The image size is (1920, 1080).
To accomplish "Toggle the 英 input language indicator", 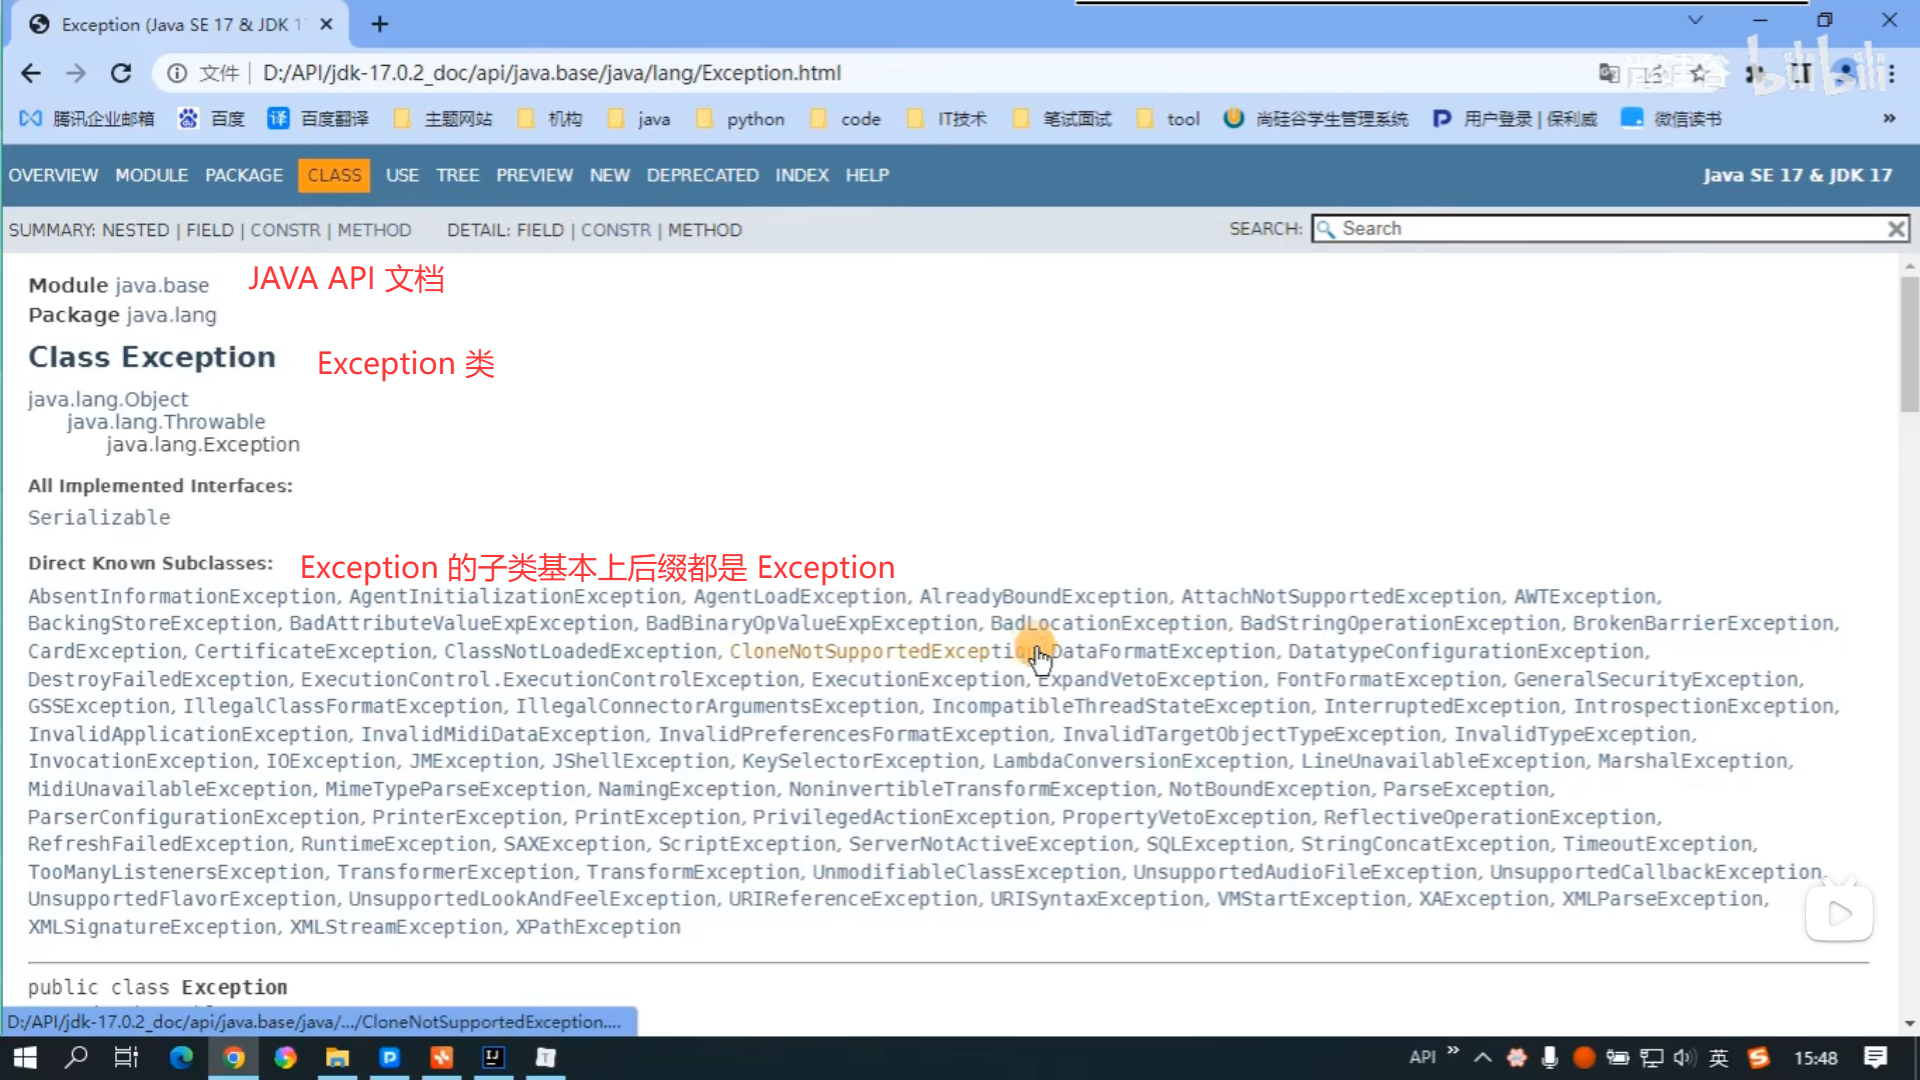I will pos(1719,1057).
